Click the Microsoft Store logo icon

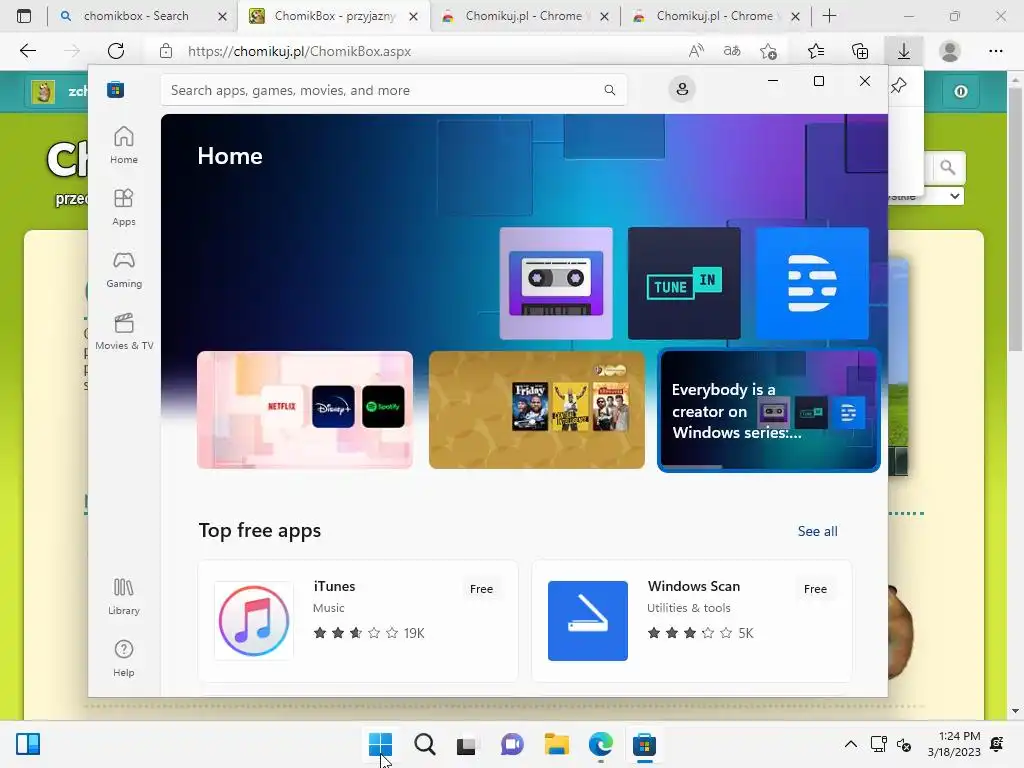tap(116, 89)
